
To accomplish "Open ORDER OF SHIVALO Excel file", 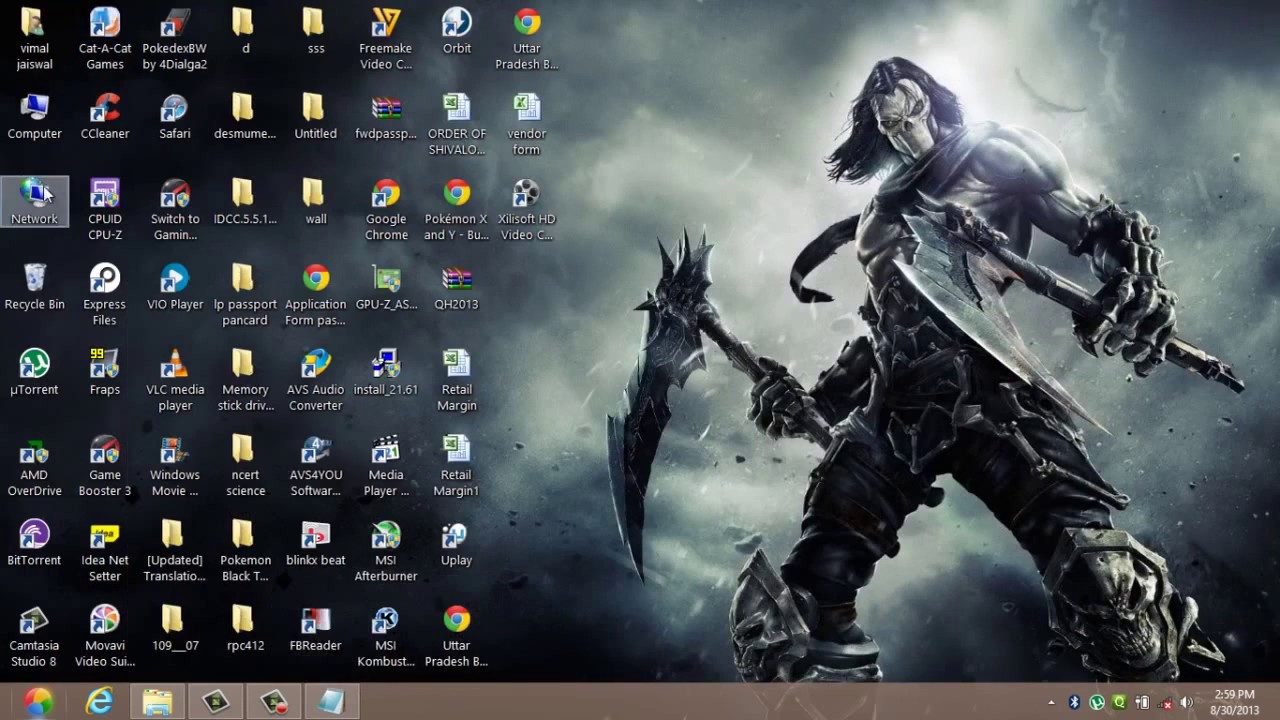I will [x=456, y=125].
